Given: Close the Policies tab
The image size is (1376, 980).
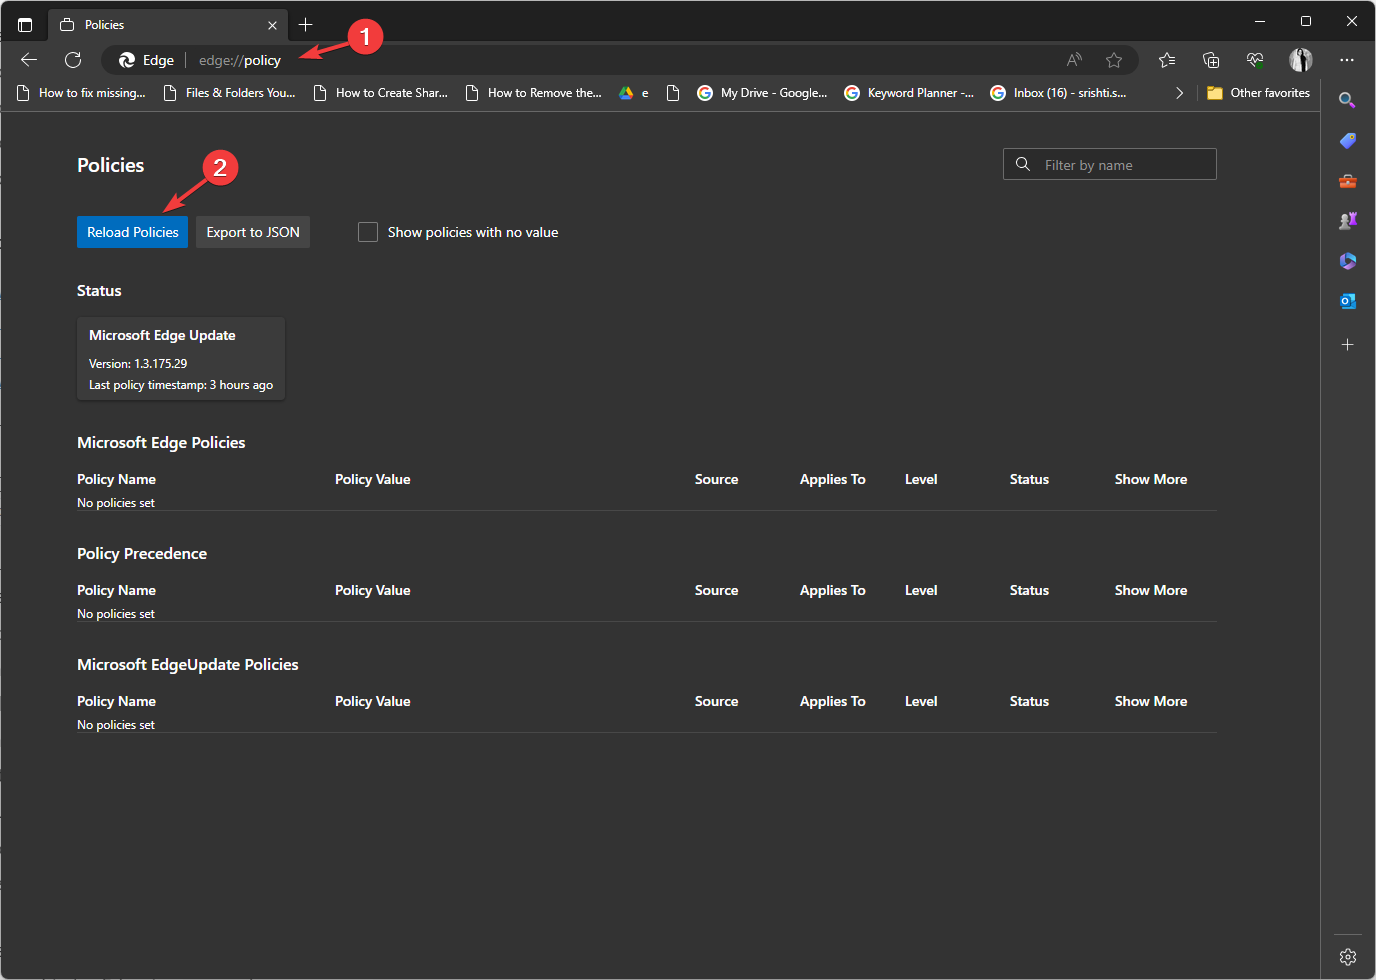Looking at the screenshot, I should click(272, 25).
